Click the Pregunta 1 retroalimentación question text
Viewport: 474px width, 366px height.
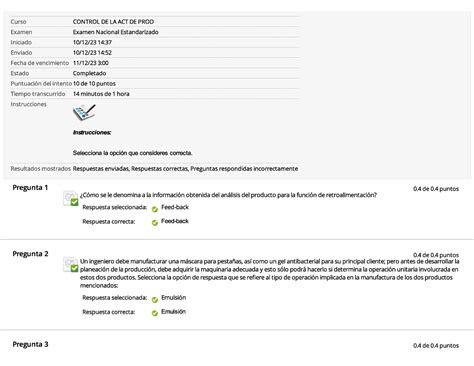[x=228, y=195]
